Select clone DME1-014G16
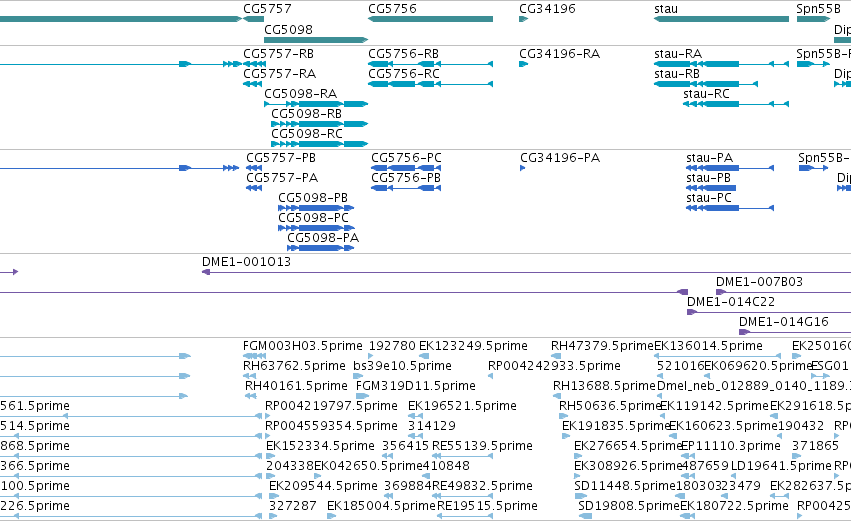 click(x=784, y=322)
